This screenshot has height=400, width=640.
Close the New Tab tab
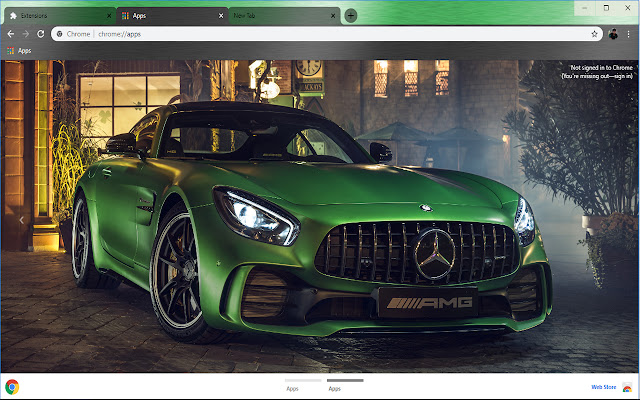pyautogui.click(x=333, y=16)
